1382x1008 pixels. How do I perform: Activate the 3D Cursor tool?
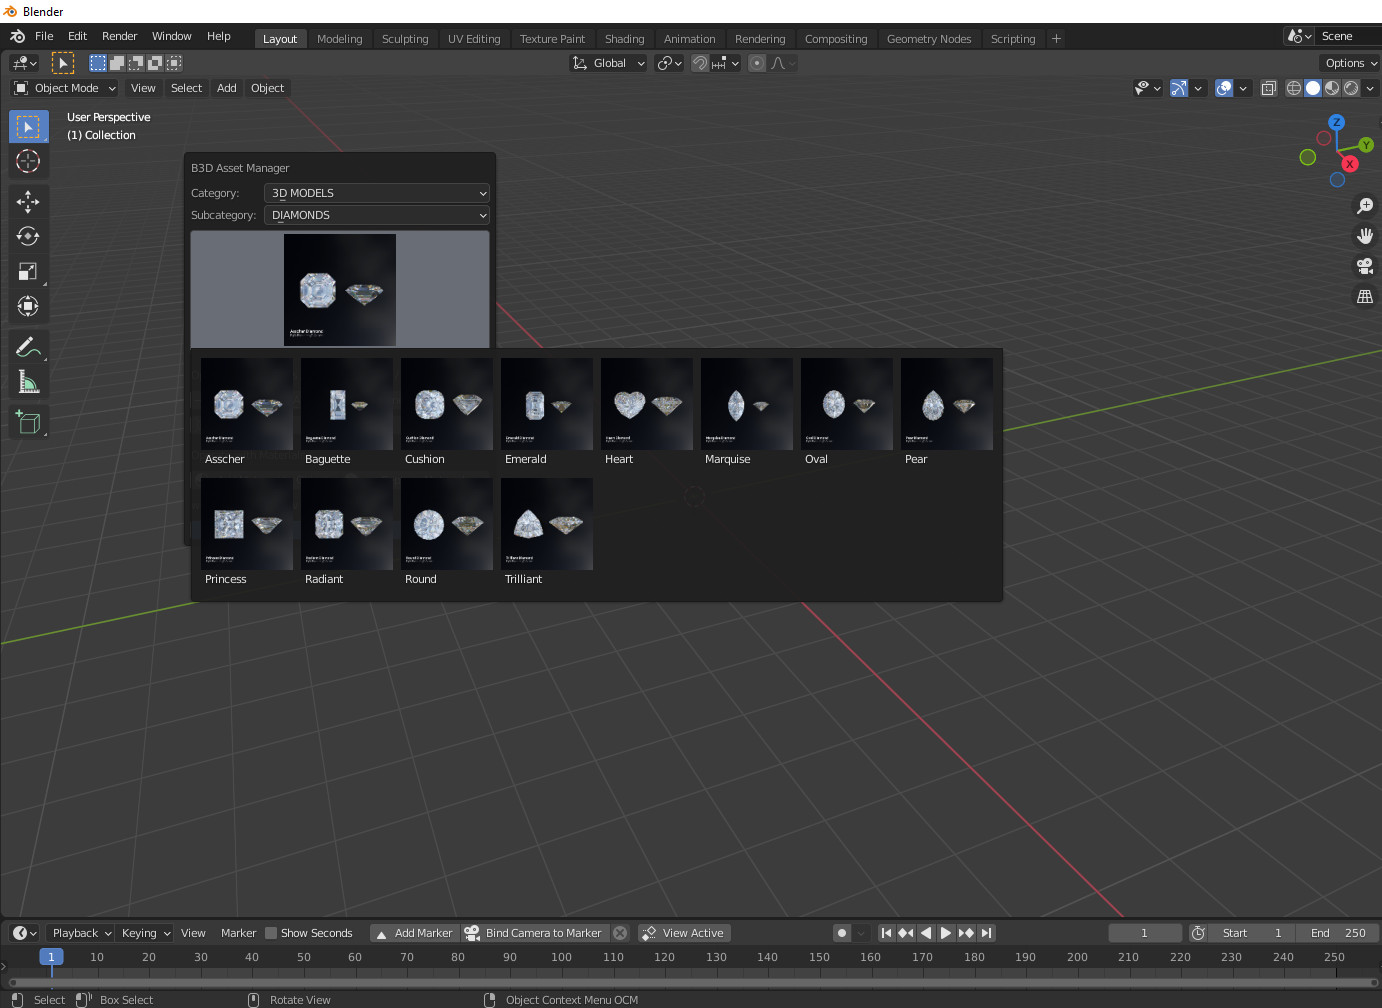pos(28,161)
